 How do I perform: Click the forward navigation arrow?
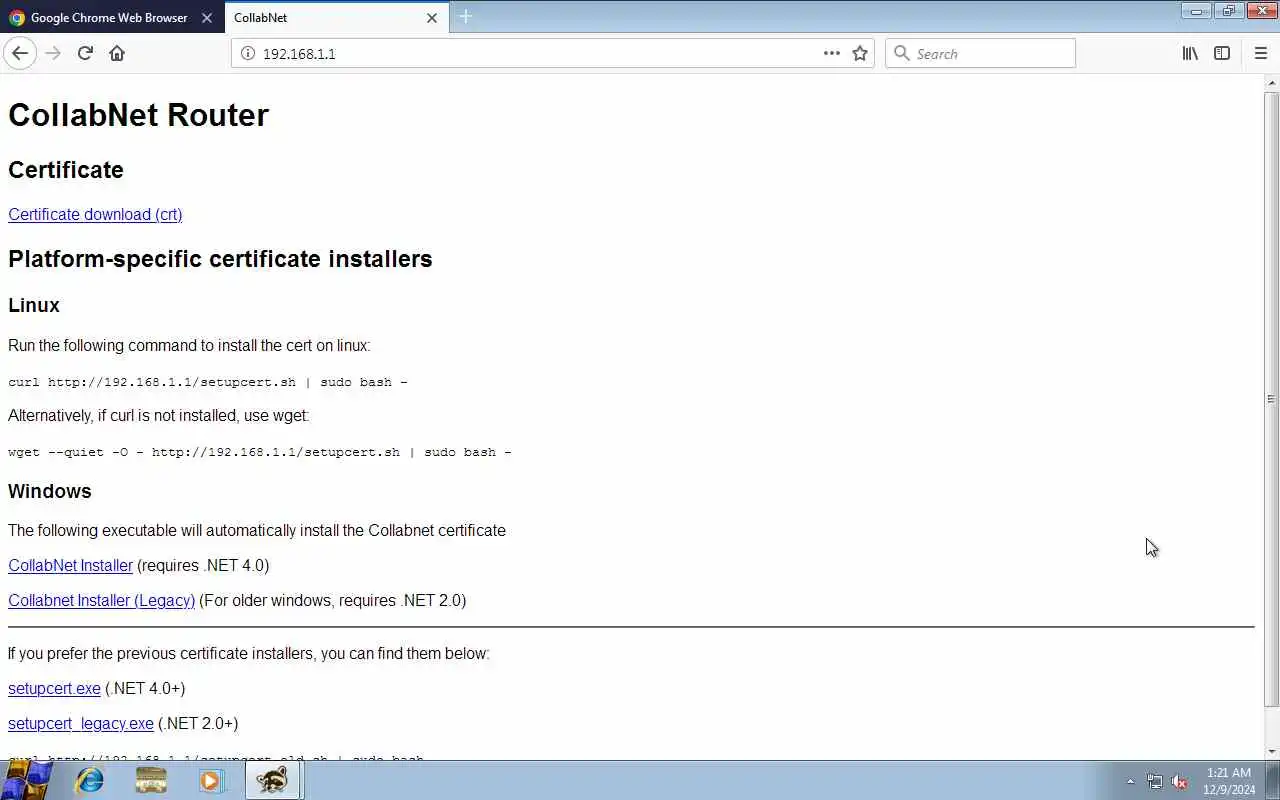tap(53, 53)
